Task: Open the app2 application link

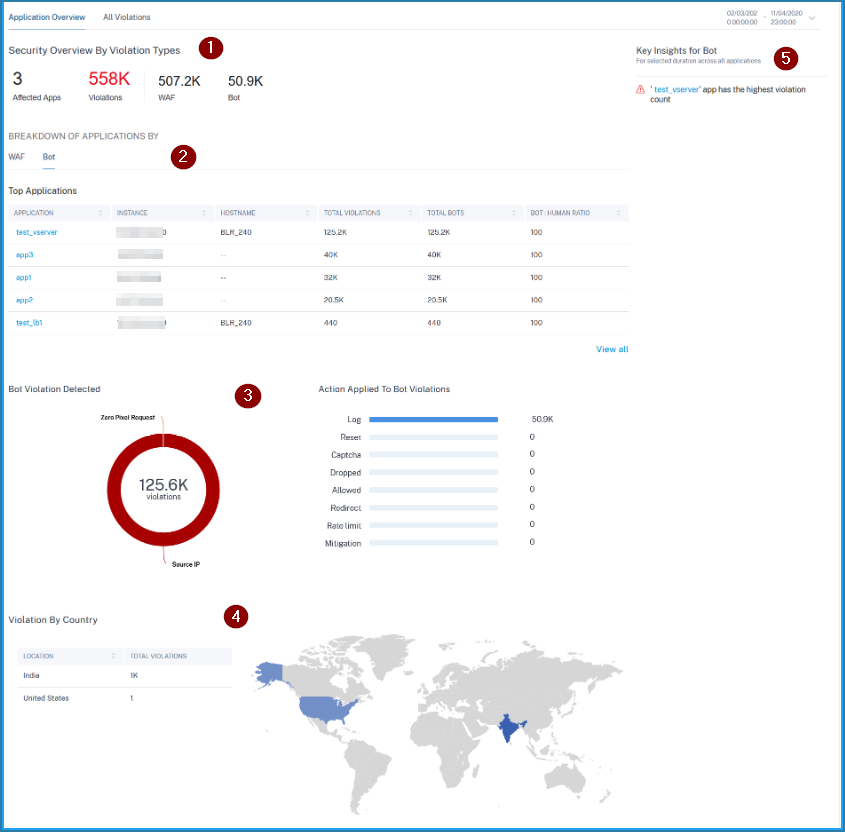Action: (24, 300)
